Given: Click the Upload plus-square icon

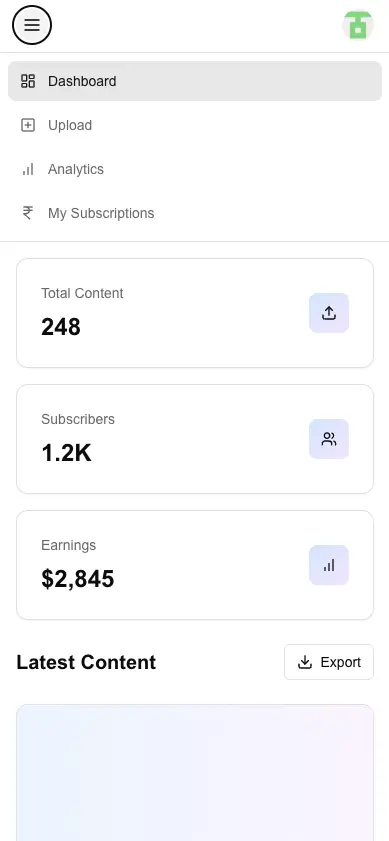Looking at the screenshot, I should coord(28,125).
